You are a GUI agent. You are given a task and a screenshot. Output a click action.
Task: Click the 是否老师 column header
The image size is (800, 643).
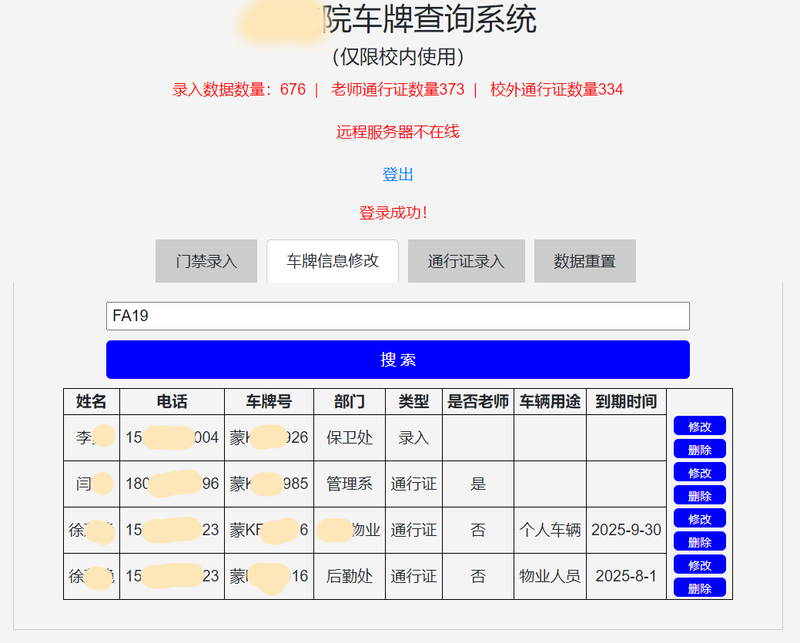pos(478,402)
